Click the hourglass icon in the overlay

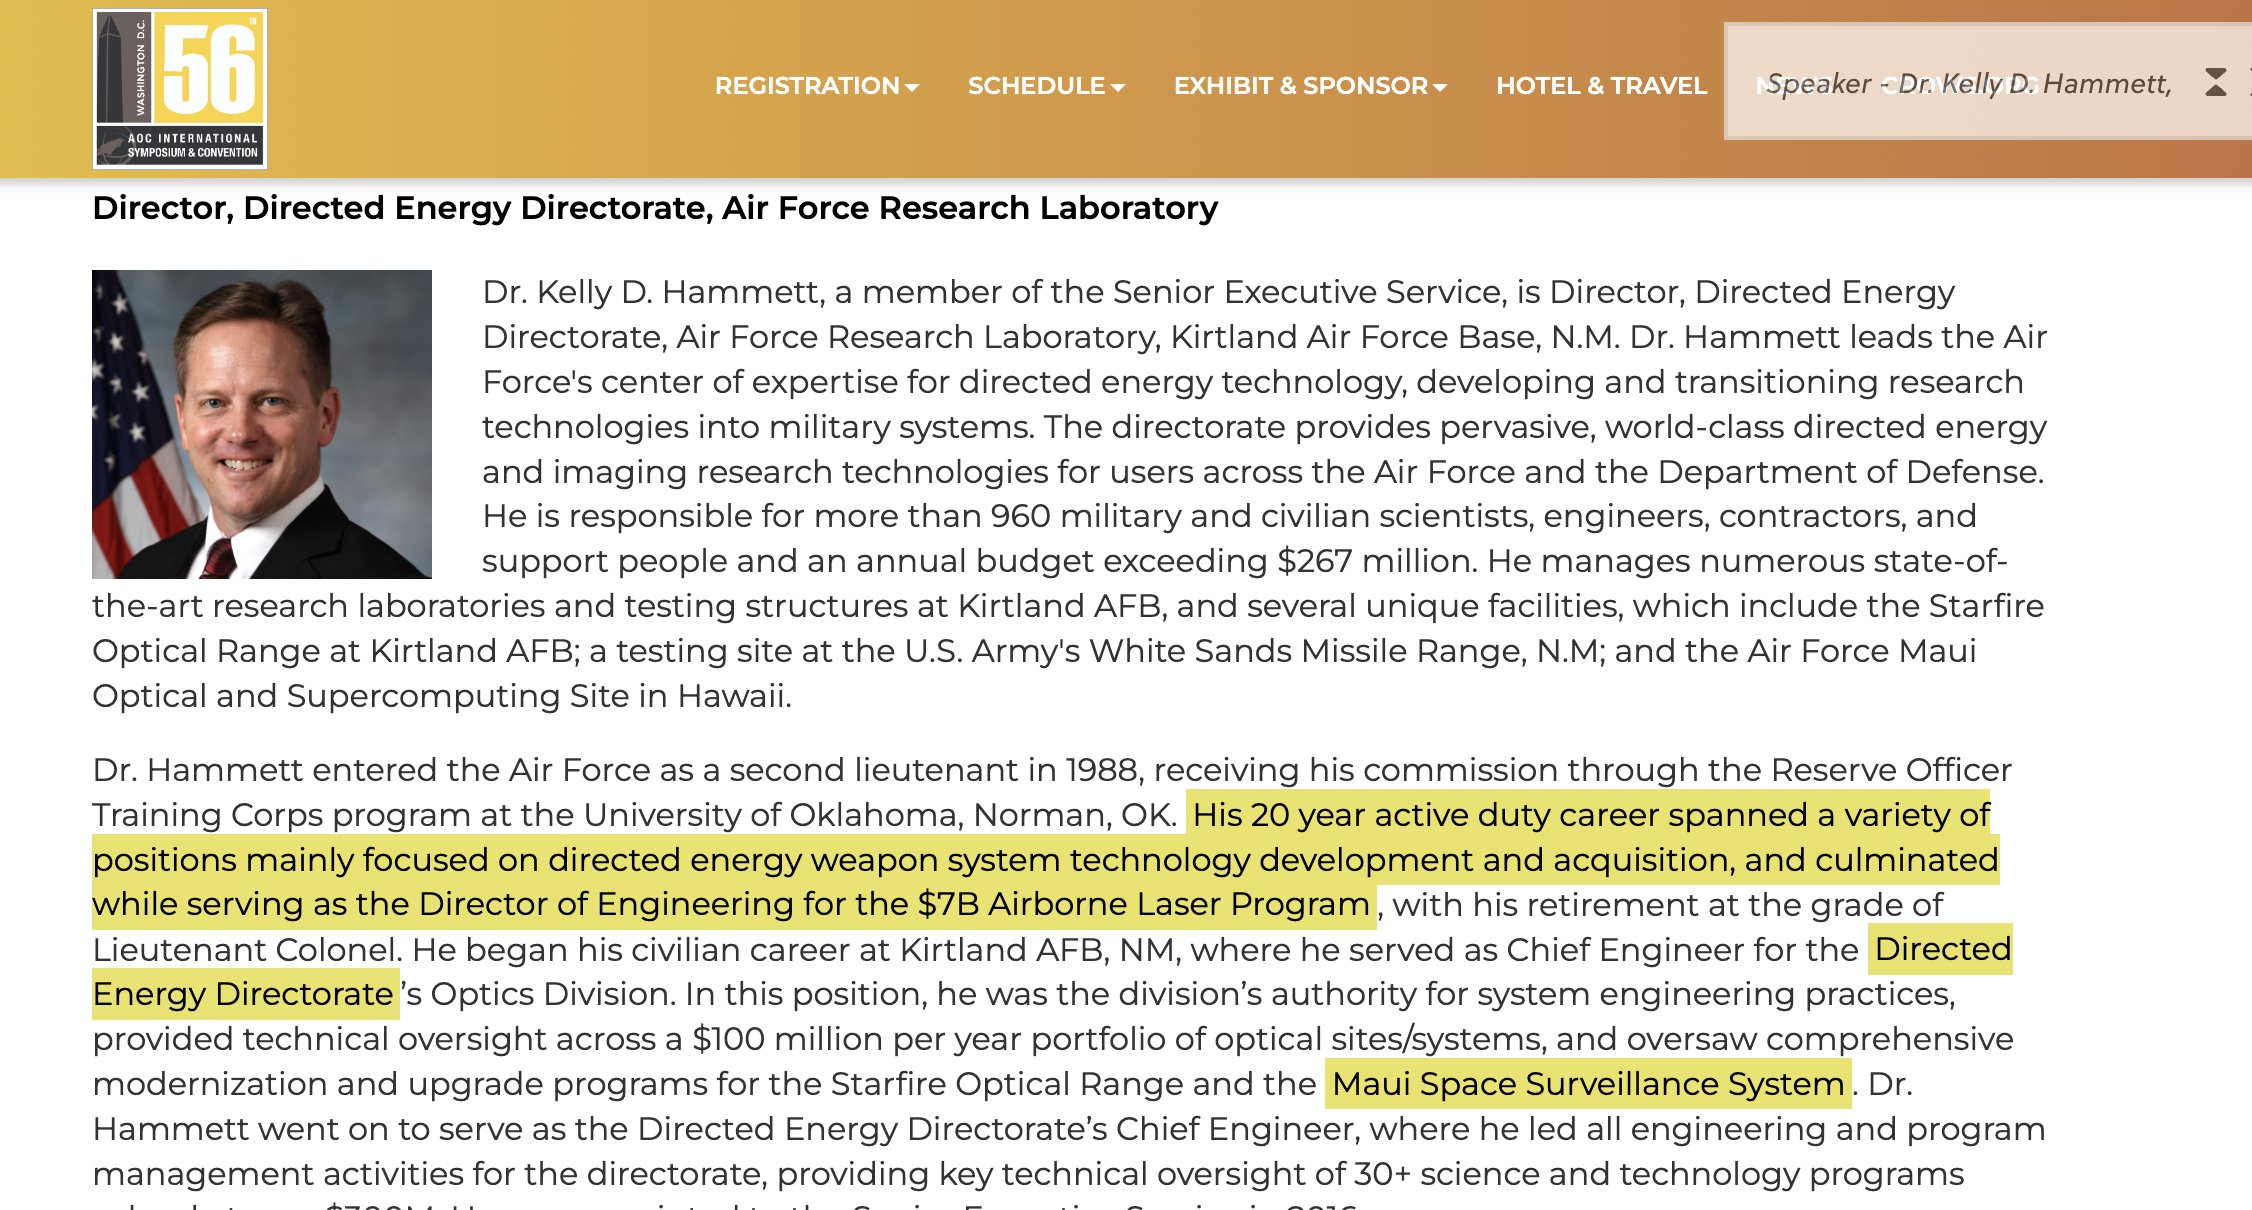[2216, 82]
